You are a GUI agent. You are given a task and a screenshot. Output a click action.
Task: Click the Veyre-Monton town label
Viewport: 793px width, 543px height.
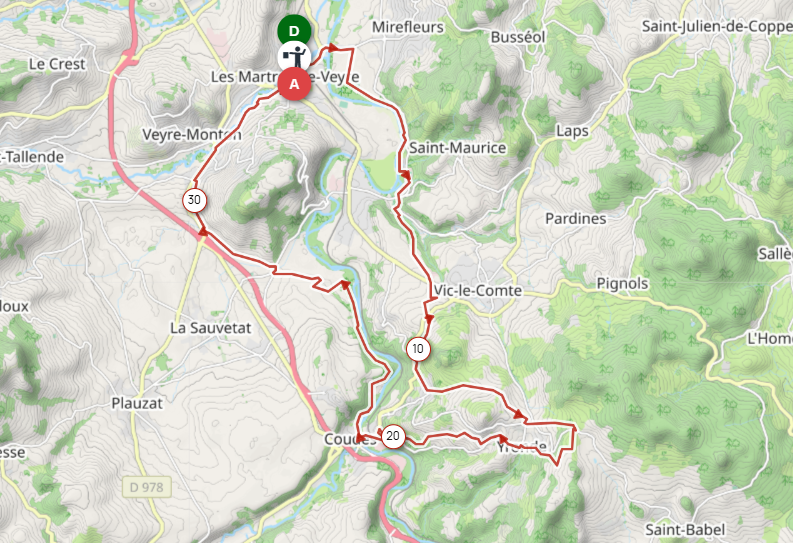coord(192,134)
